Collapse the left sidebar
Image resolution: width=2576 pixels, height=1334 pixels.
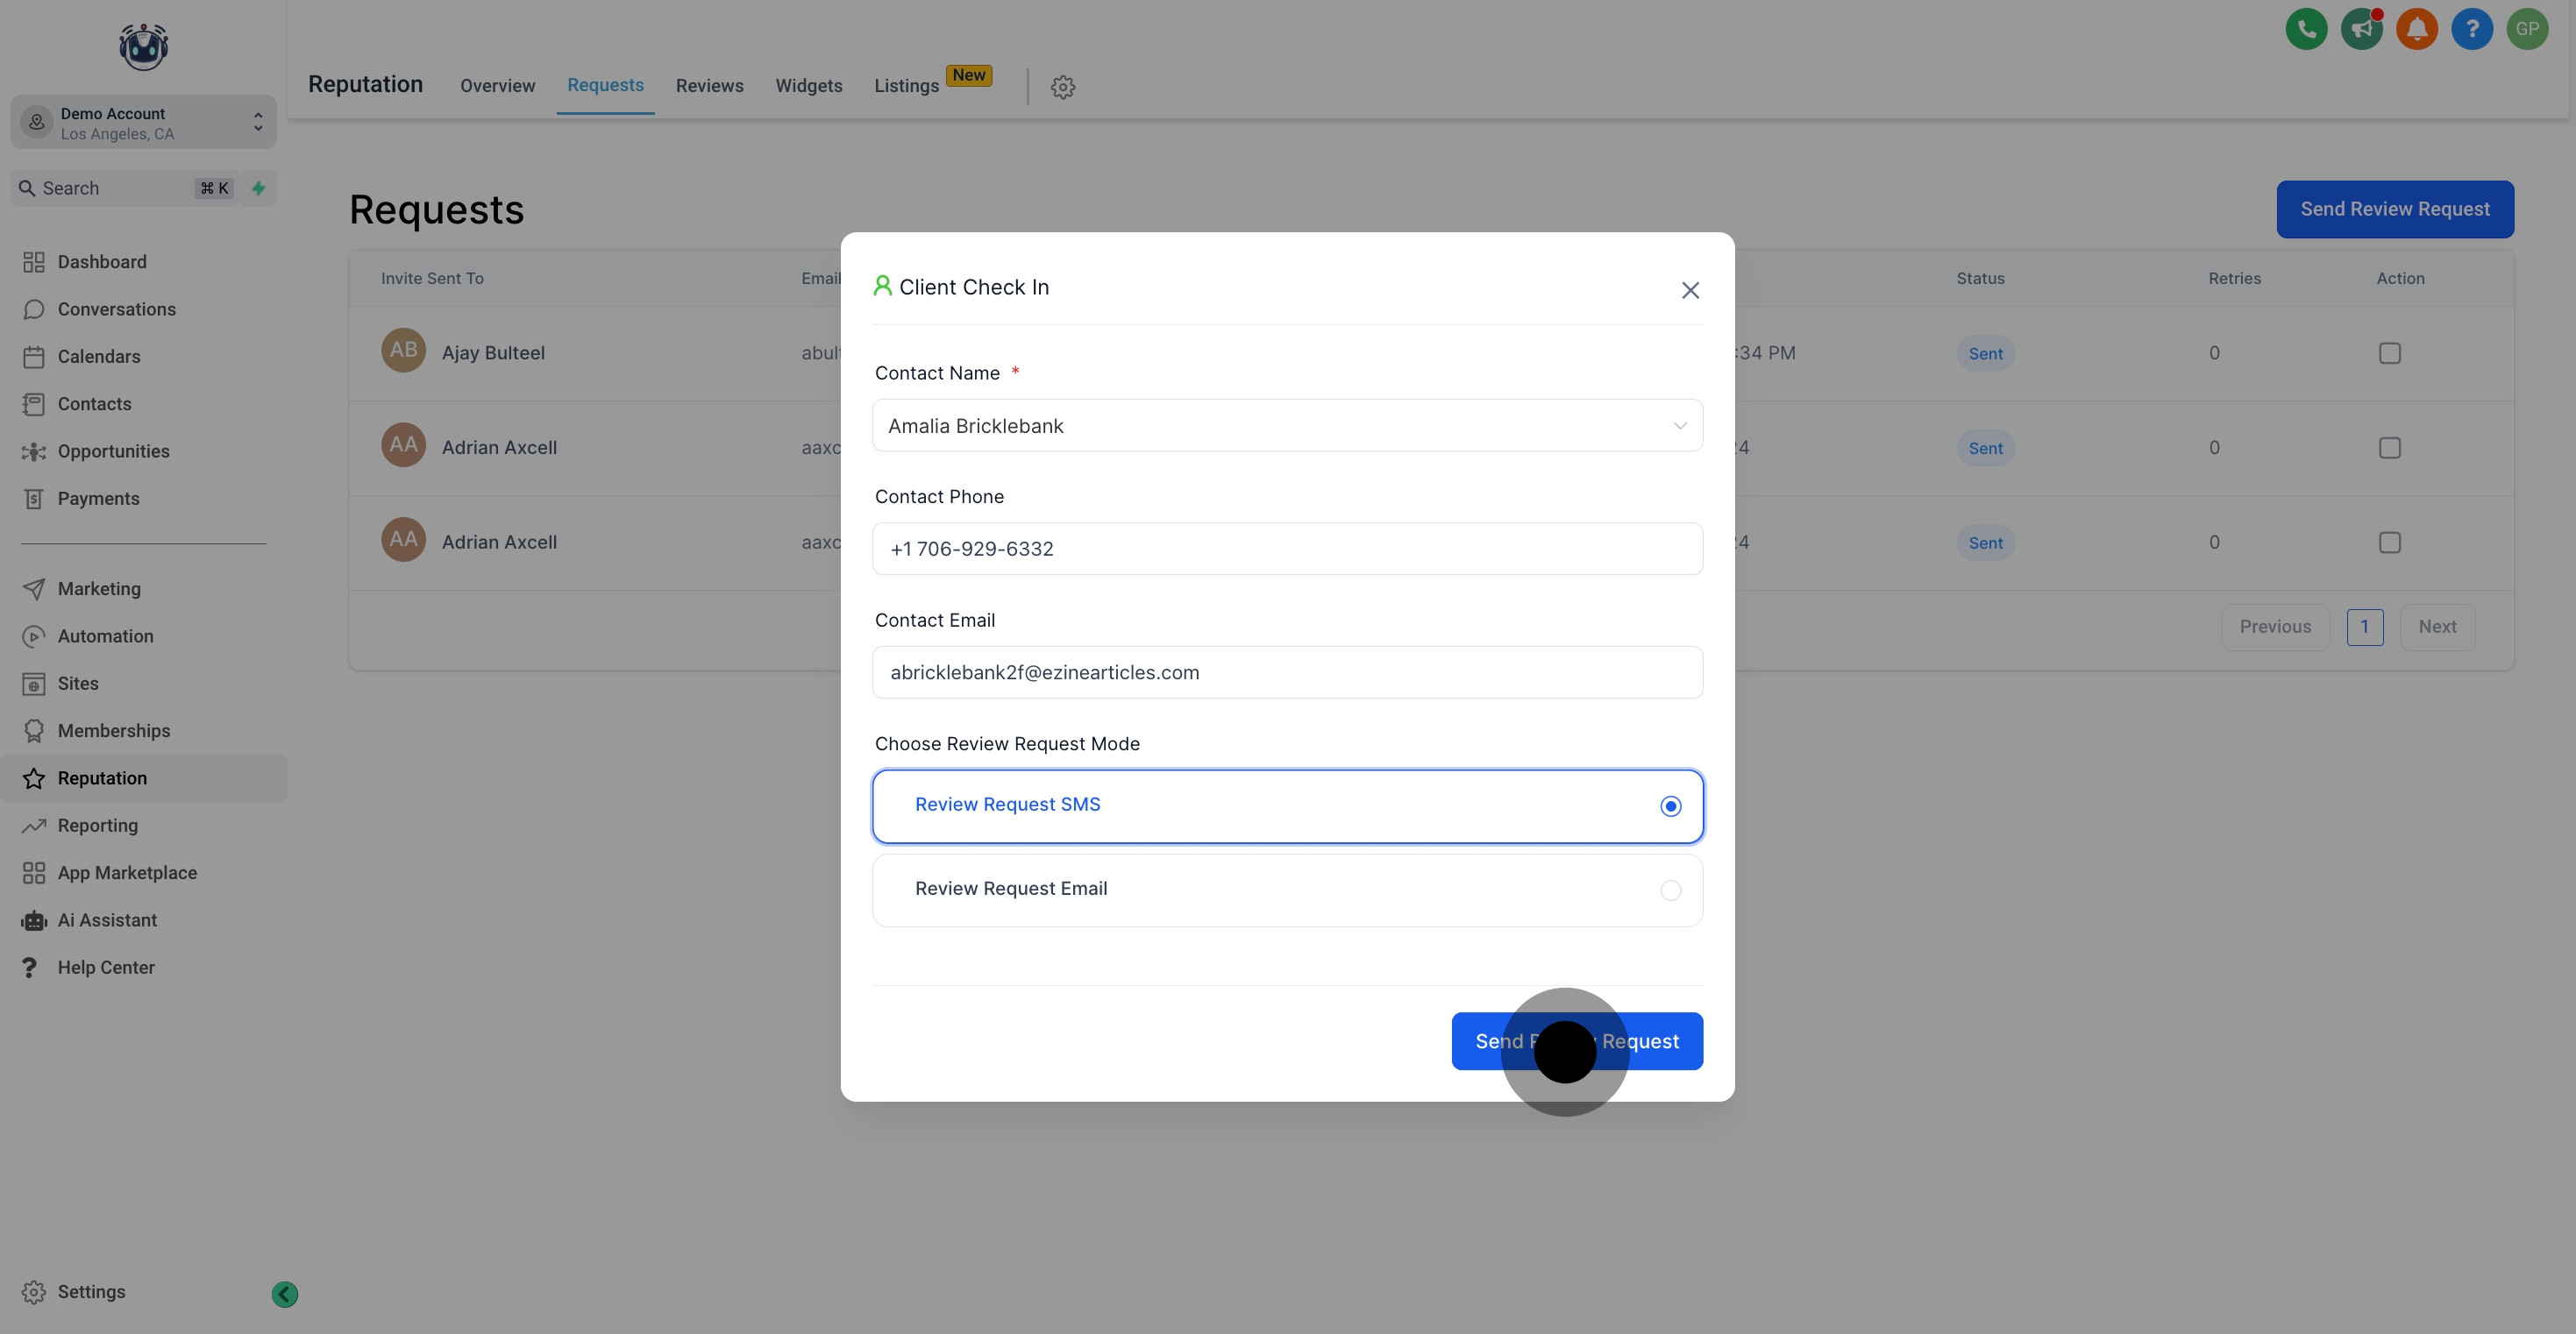click(x=283, y=1293)
